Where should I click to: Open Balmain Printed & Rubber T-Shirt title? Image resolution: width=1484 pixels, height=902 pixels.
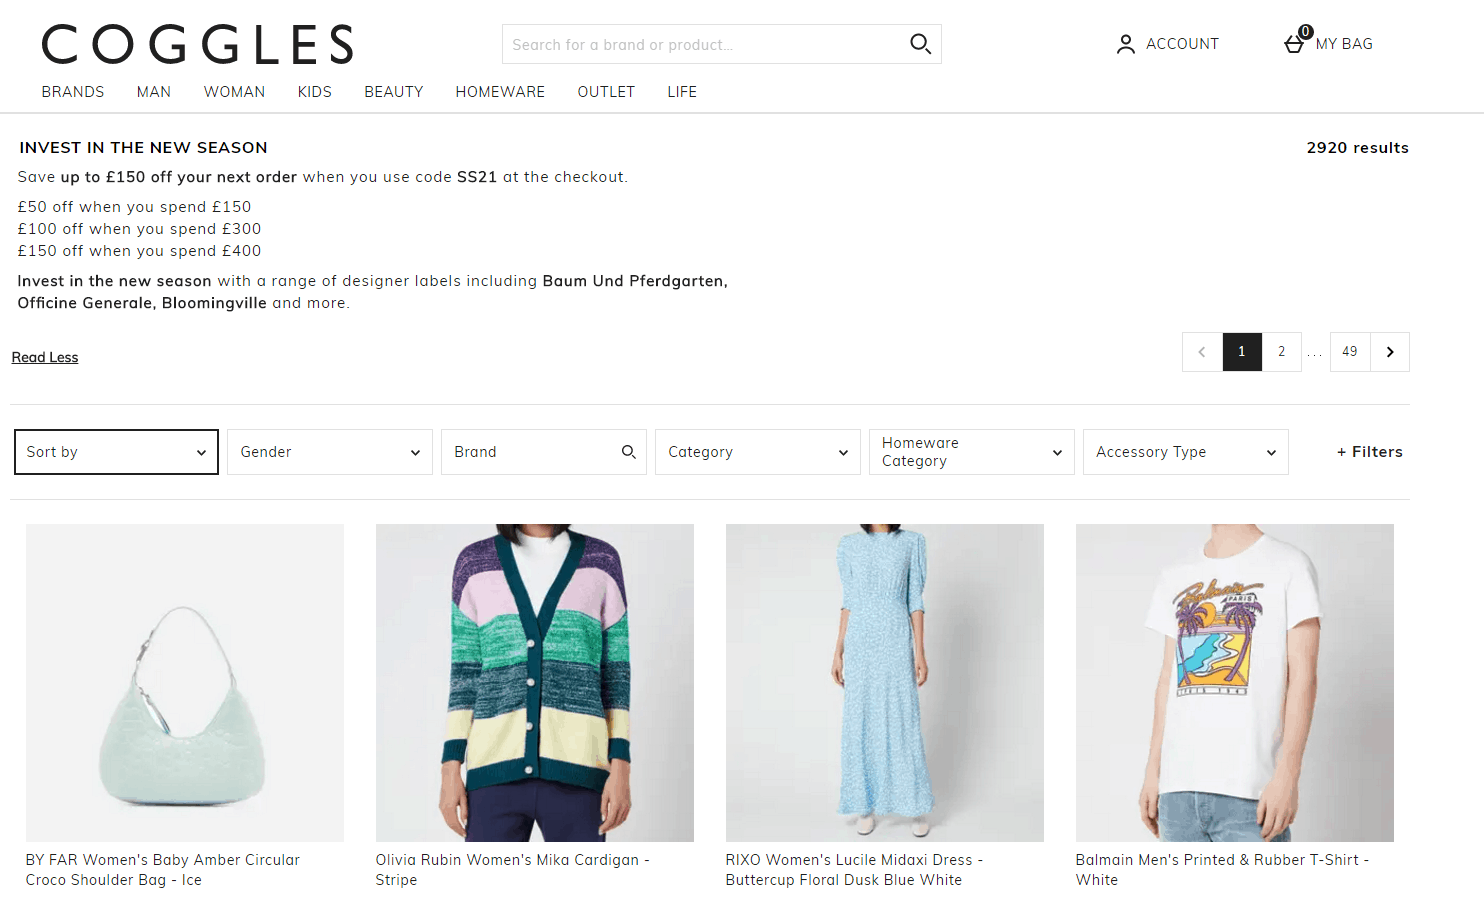tap(1223, 870)
